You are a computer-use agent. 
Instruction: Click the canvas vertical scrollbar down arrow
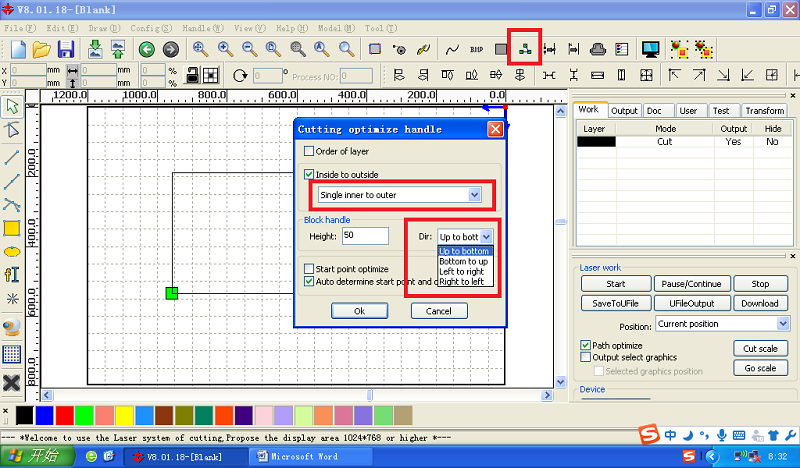pos(561,382)
